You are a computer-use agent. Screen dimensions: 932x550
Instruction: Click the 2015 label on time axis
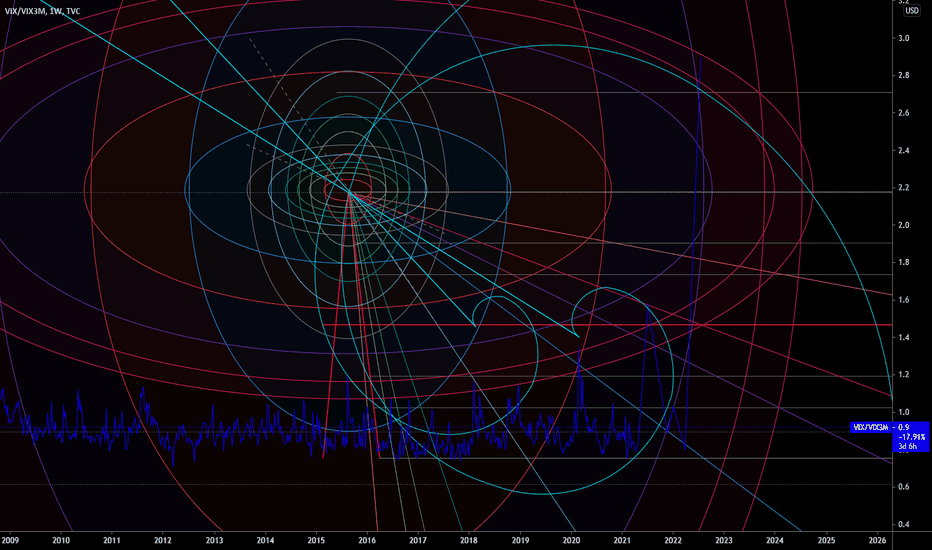tap(316, 540)
